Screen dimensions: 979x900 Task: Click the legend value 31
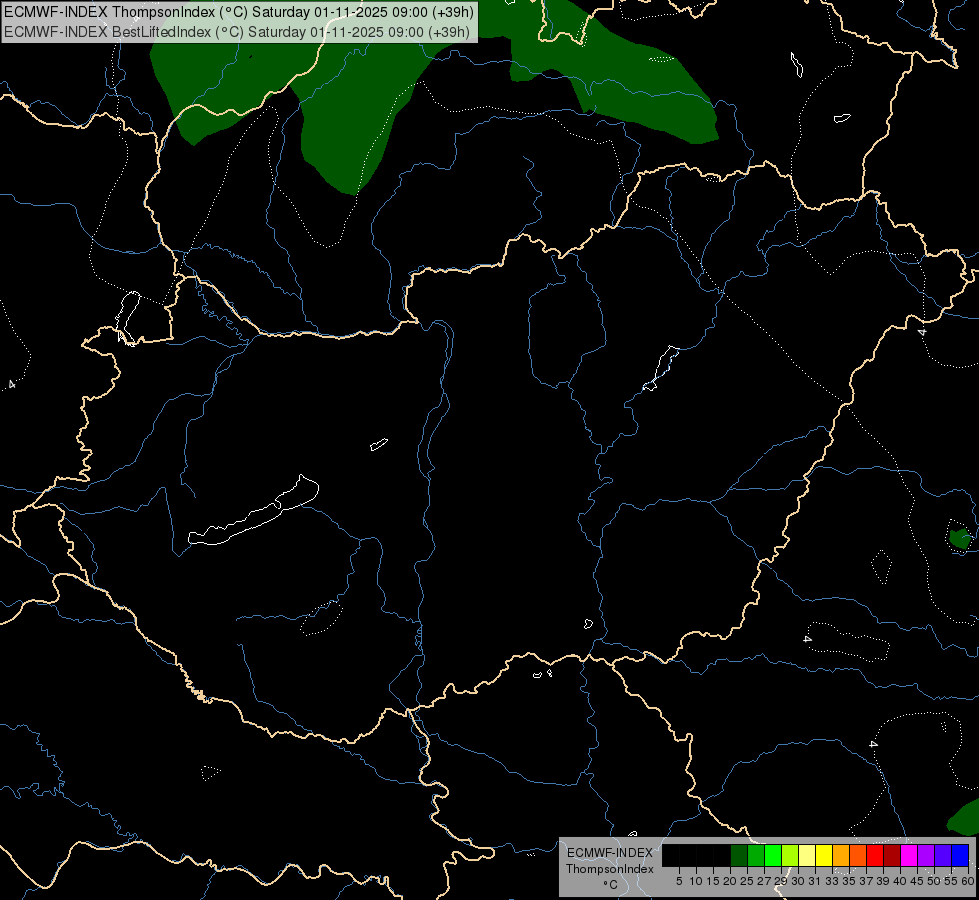[815, 881]
